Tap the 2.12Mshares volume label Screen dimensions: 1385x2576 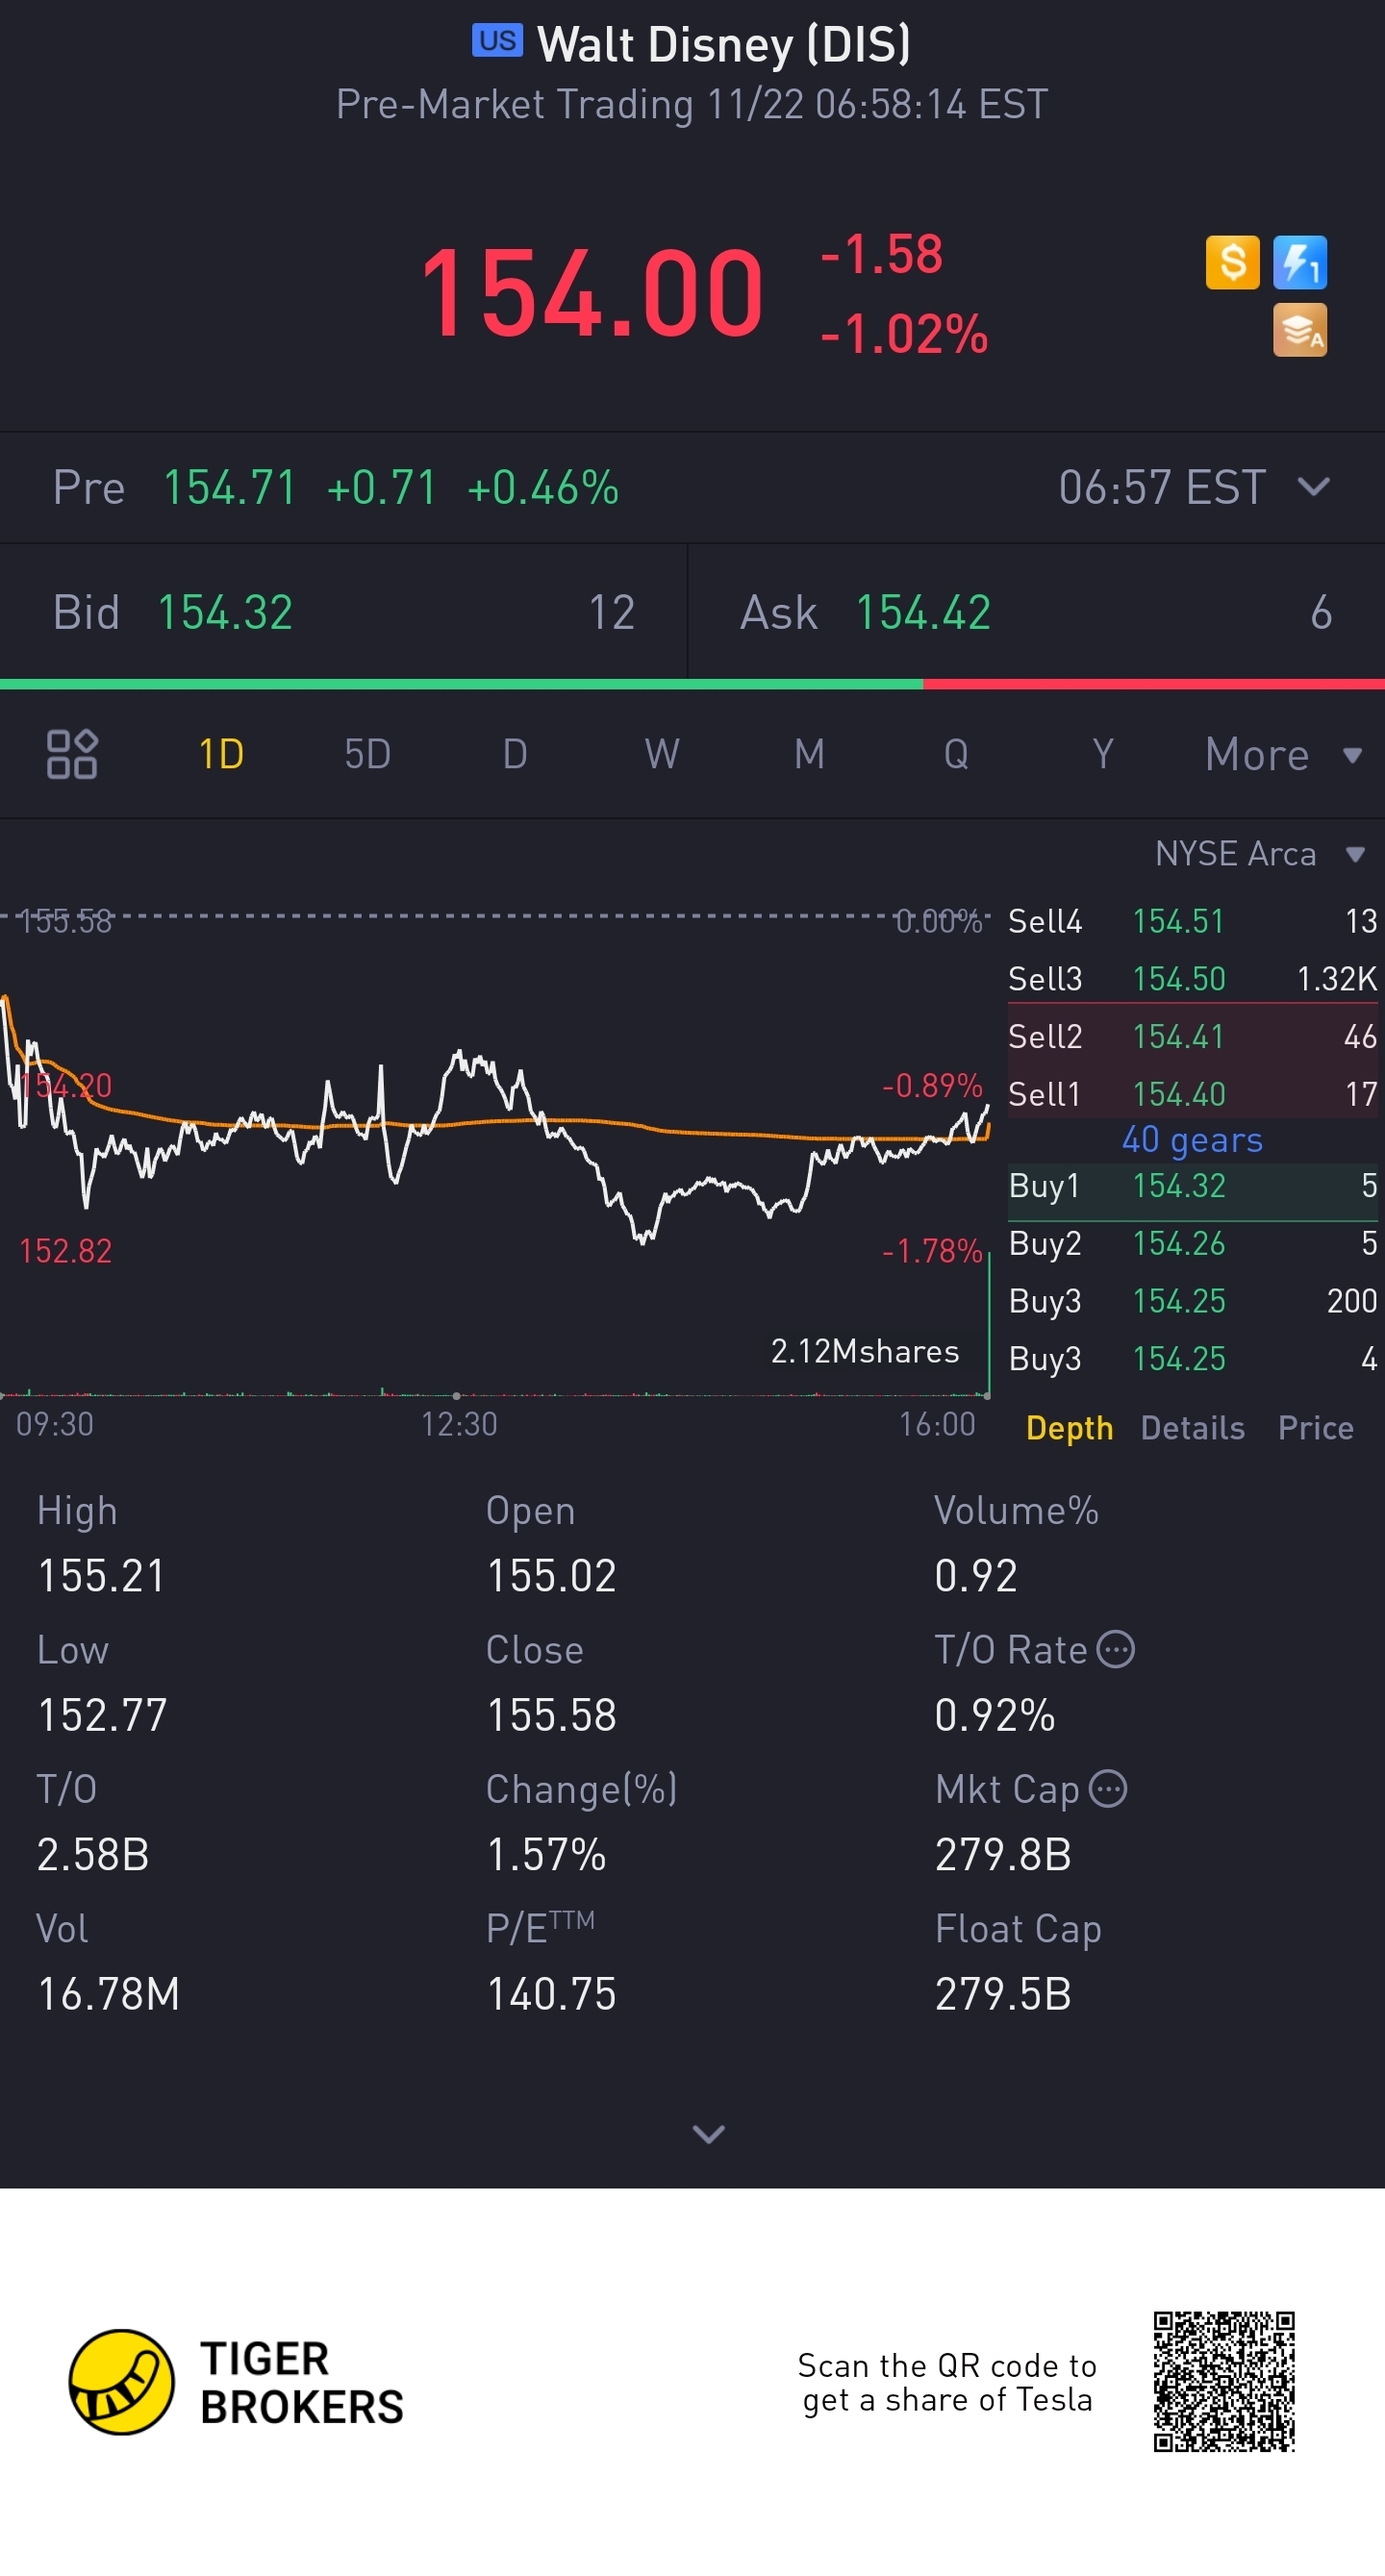pos(865,1351)
